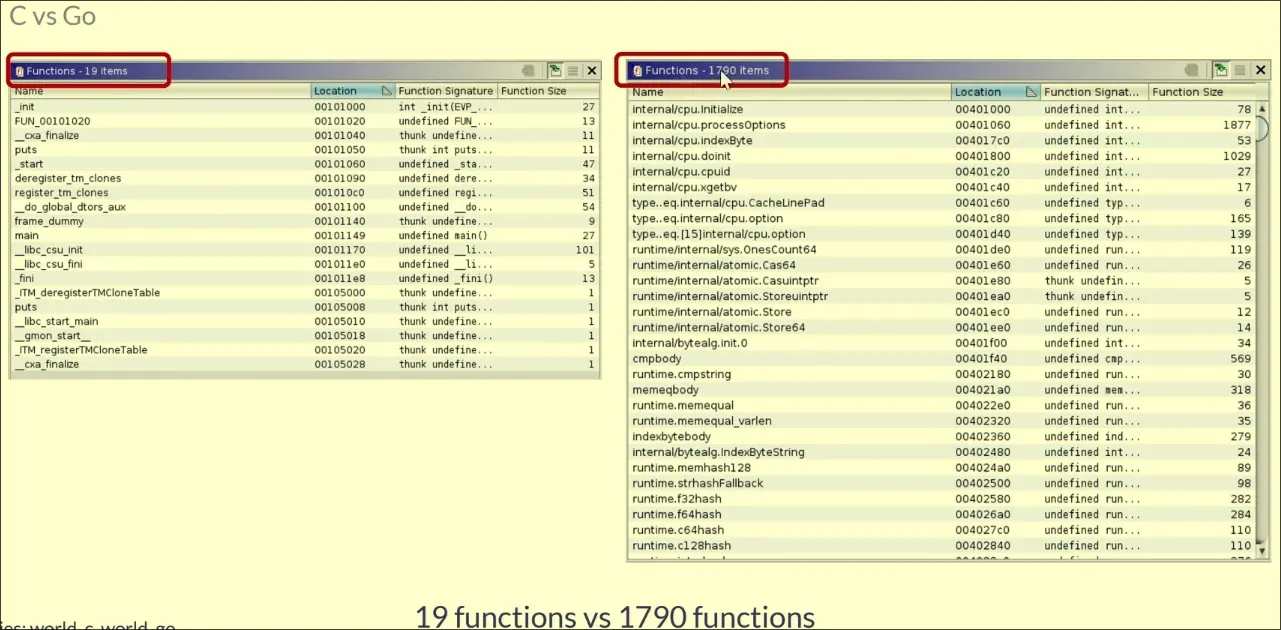This screenshot has height=630, width=1281.
Task: Click the Function Signature header in the 19 items table
Action: [445, 91]
